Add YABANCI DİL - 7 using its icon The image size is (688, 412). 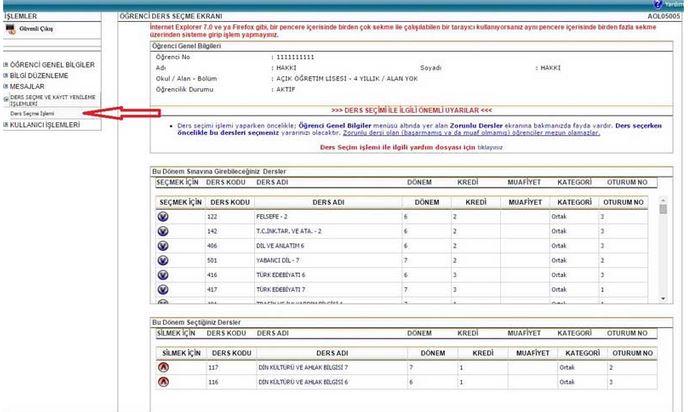point(163,259)
